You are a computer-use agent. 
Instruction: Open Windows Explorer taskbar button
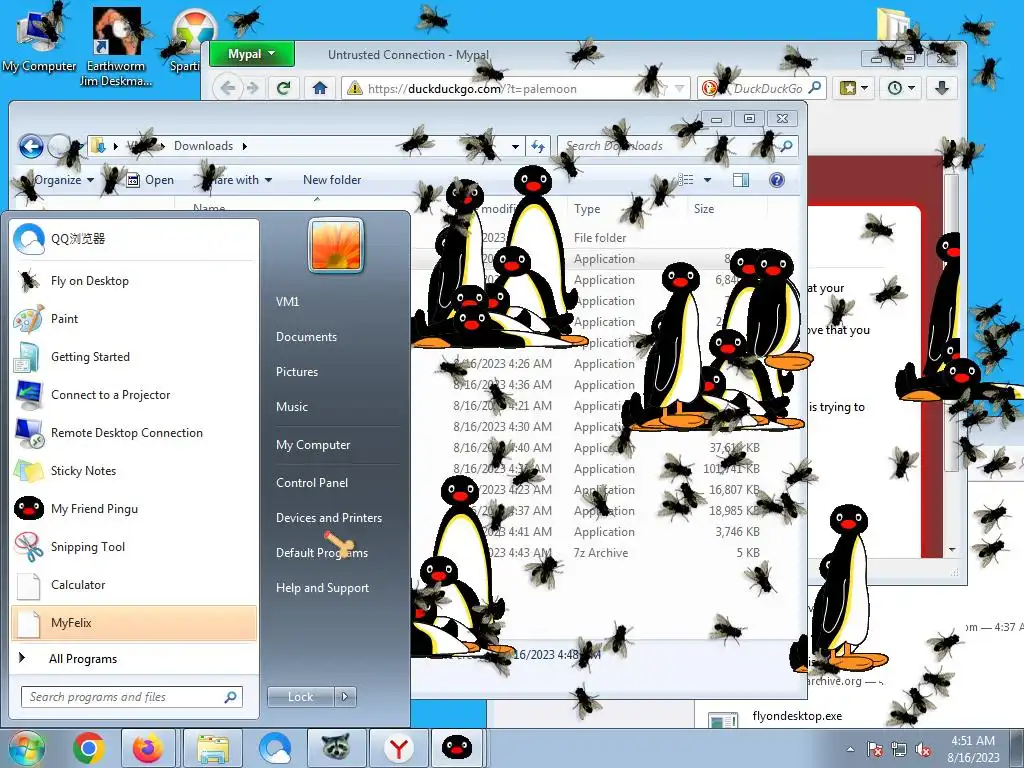click(213, 748)
